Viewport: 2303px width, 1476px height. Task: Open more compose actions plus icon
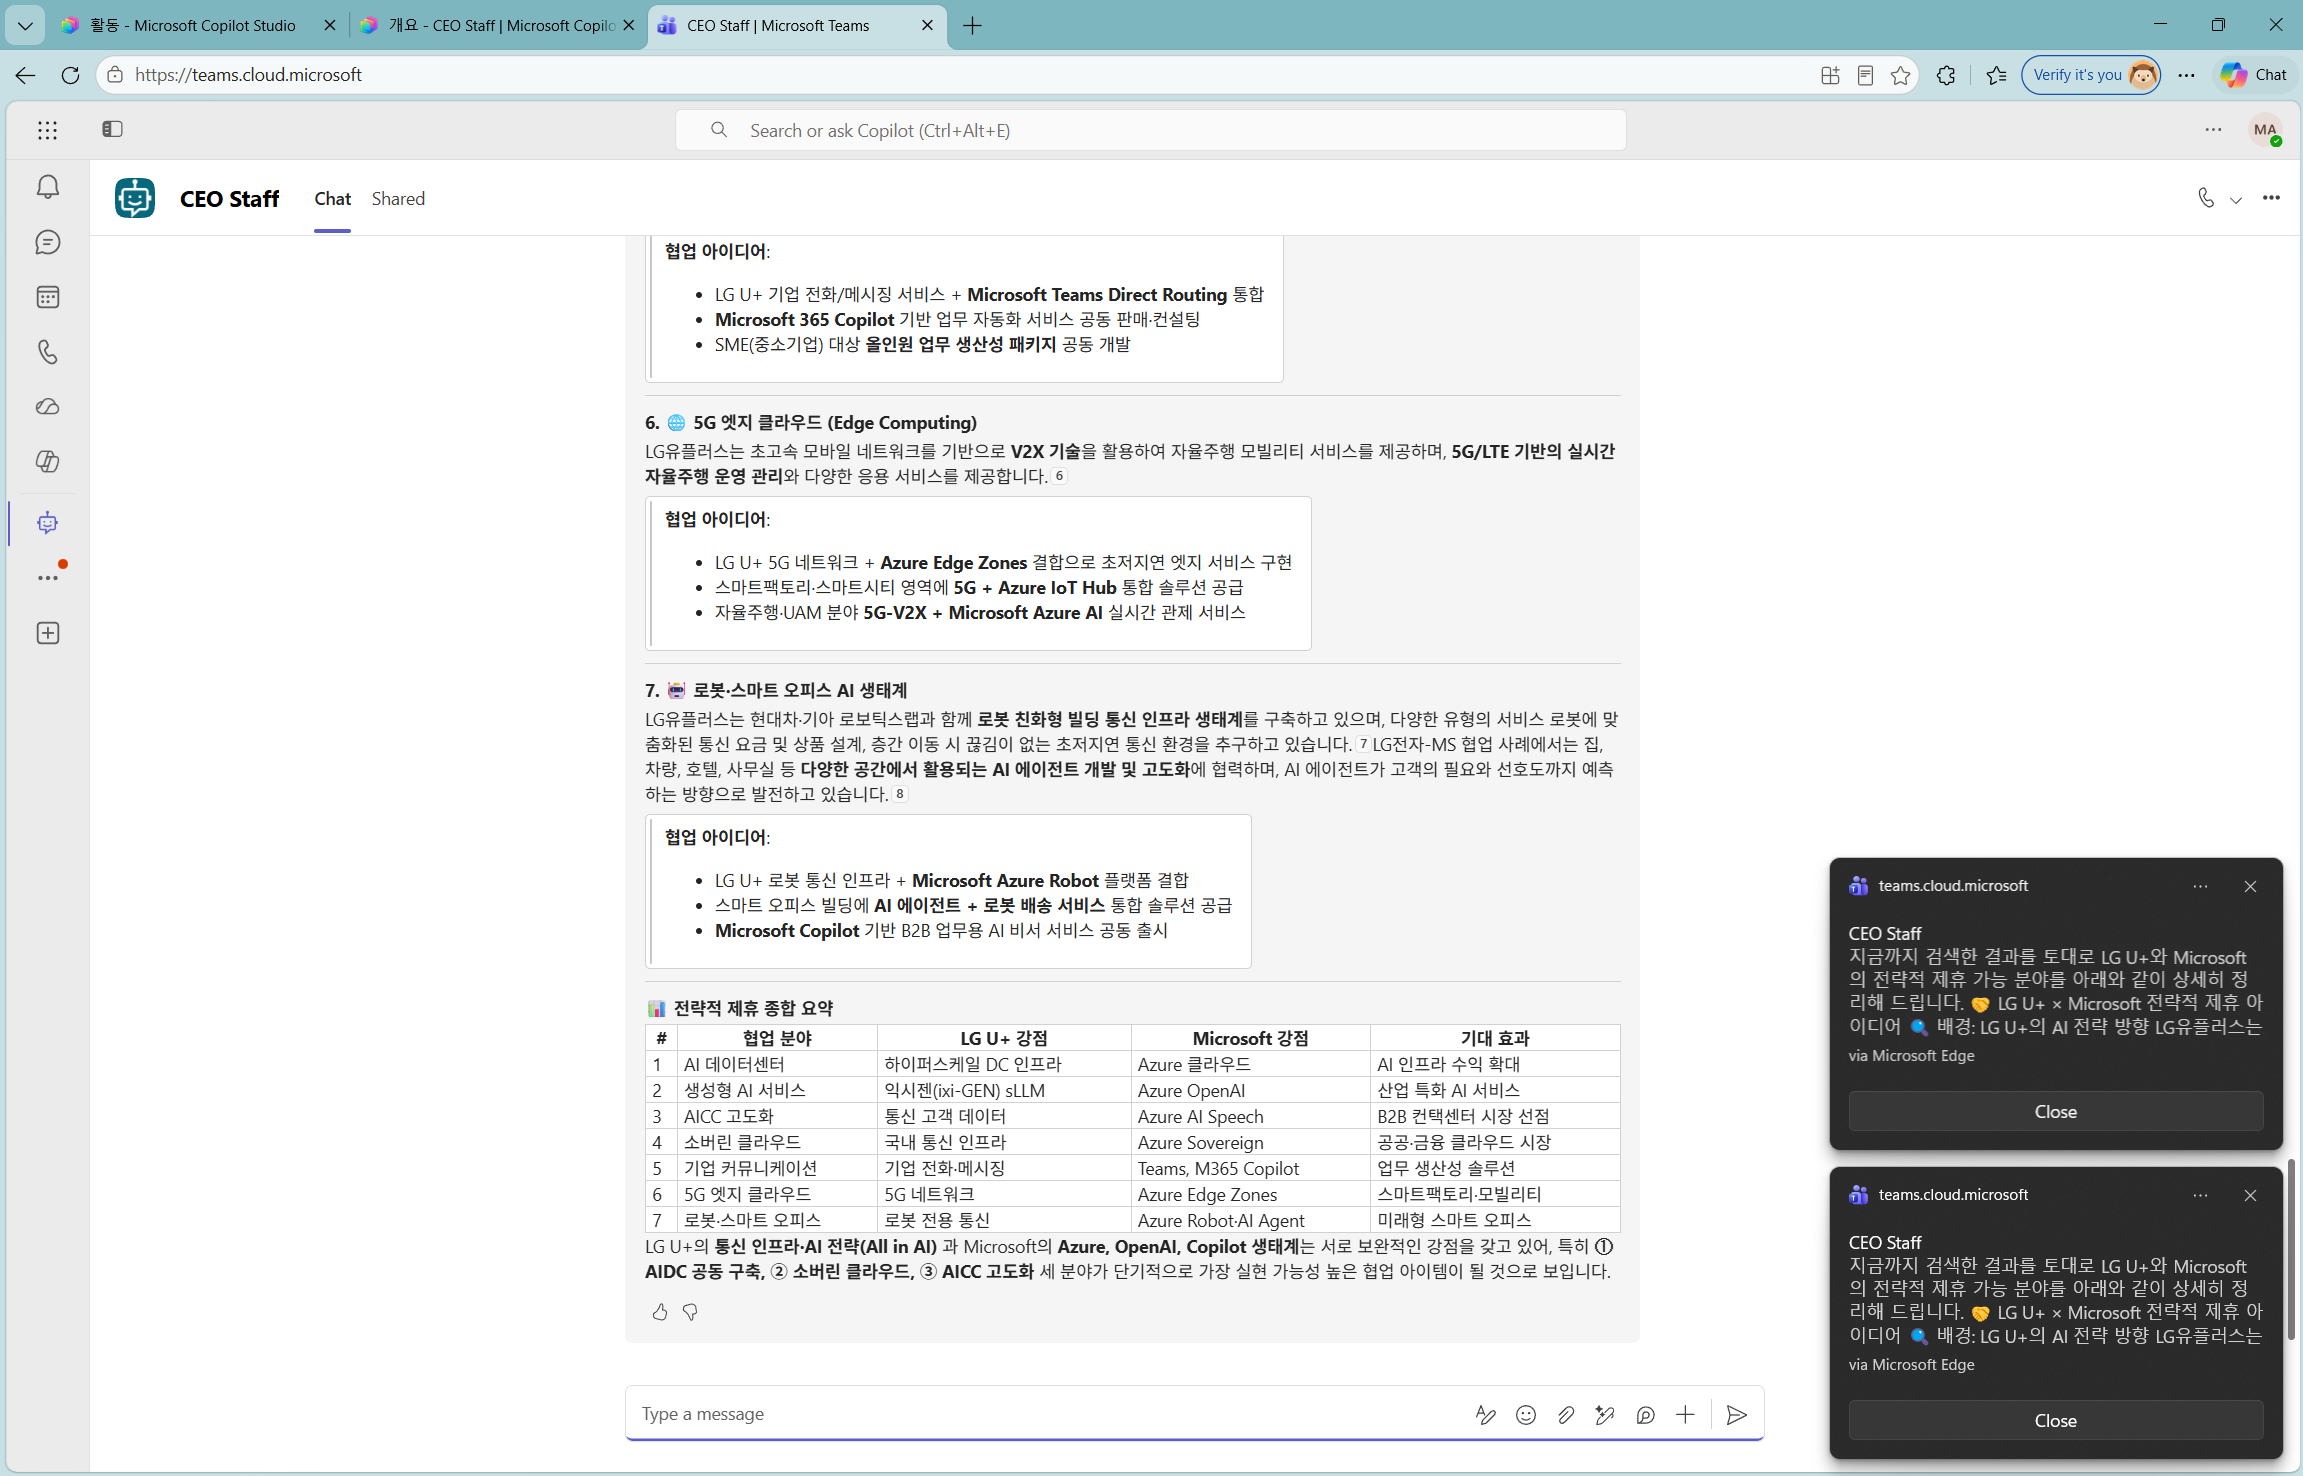(x=1685, y=1415)
